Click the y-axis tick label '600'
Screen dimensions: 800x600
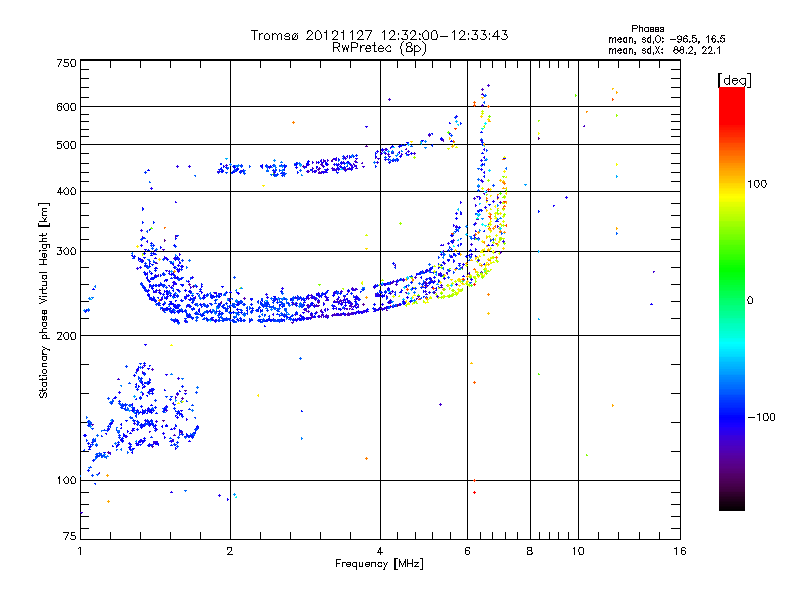click(67, 107)
